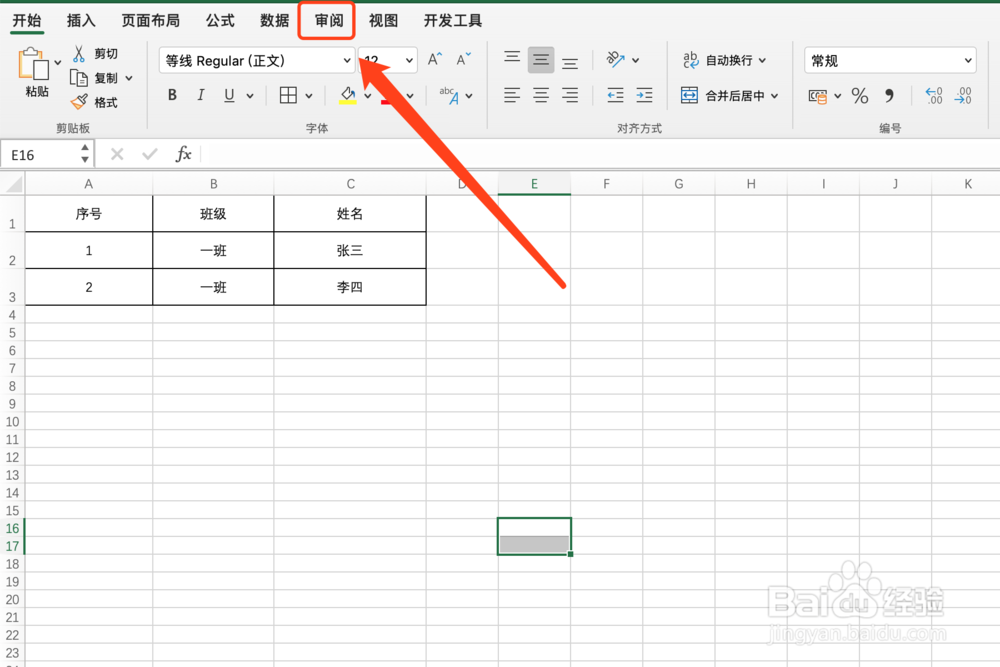Open the 插入 ribbon tab
The image size is (1000, 667).
tap(80, 20)
